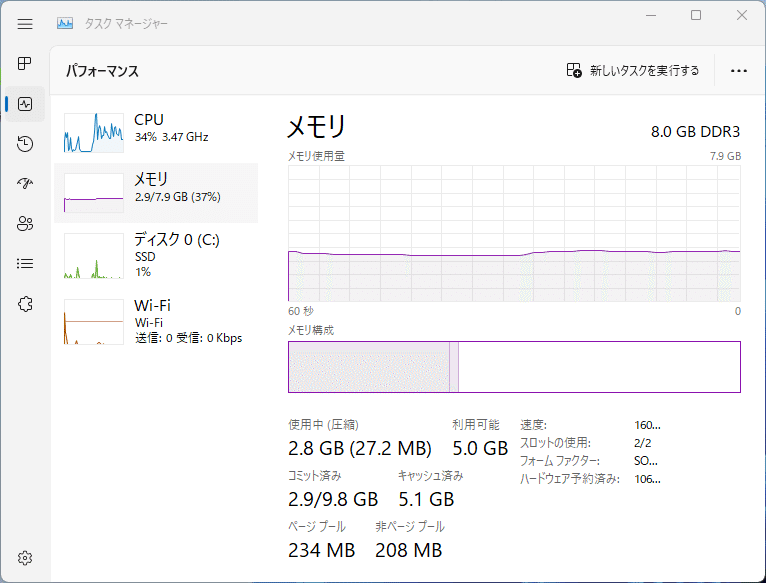
Task: Click the メモリ mini graph thumbnail
Action: pos(93,193)
